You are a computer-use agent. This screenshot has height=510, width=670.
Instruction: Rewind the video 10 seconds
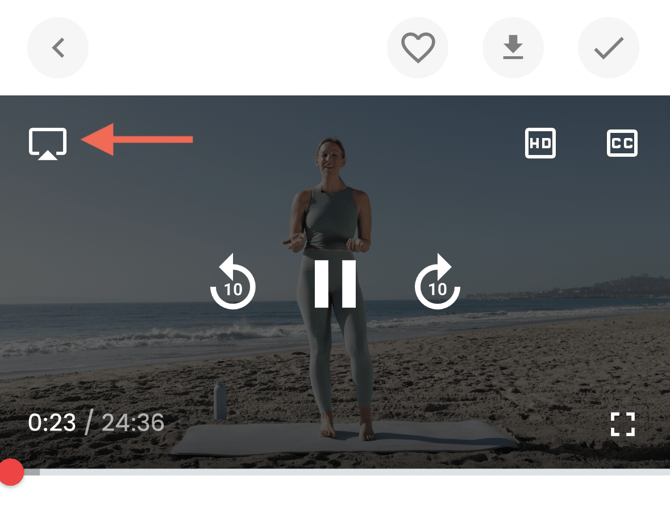(x=233, y=281)
